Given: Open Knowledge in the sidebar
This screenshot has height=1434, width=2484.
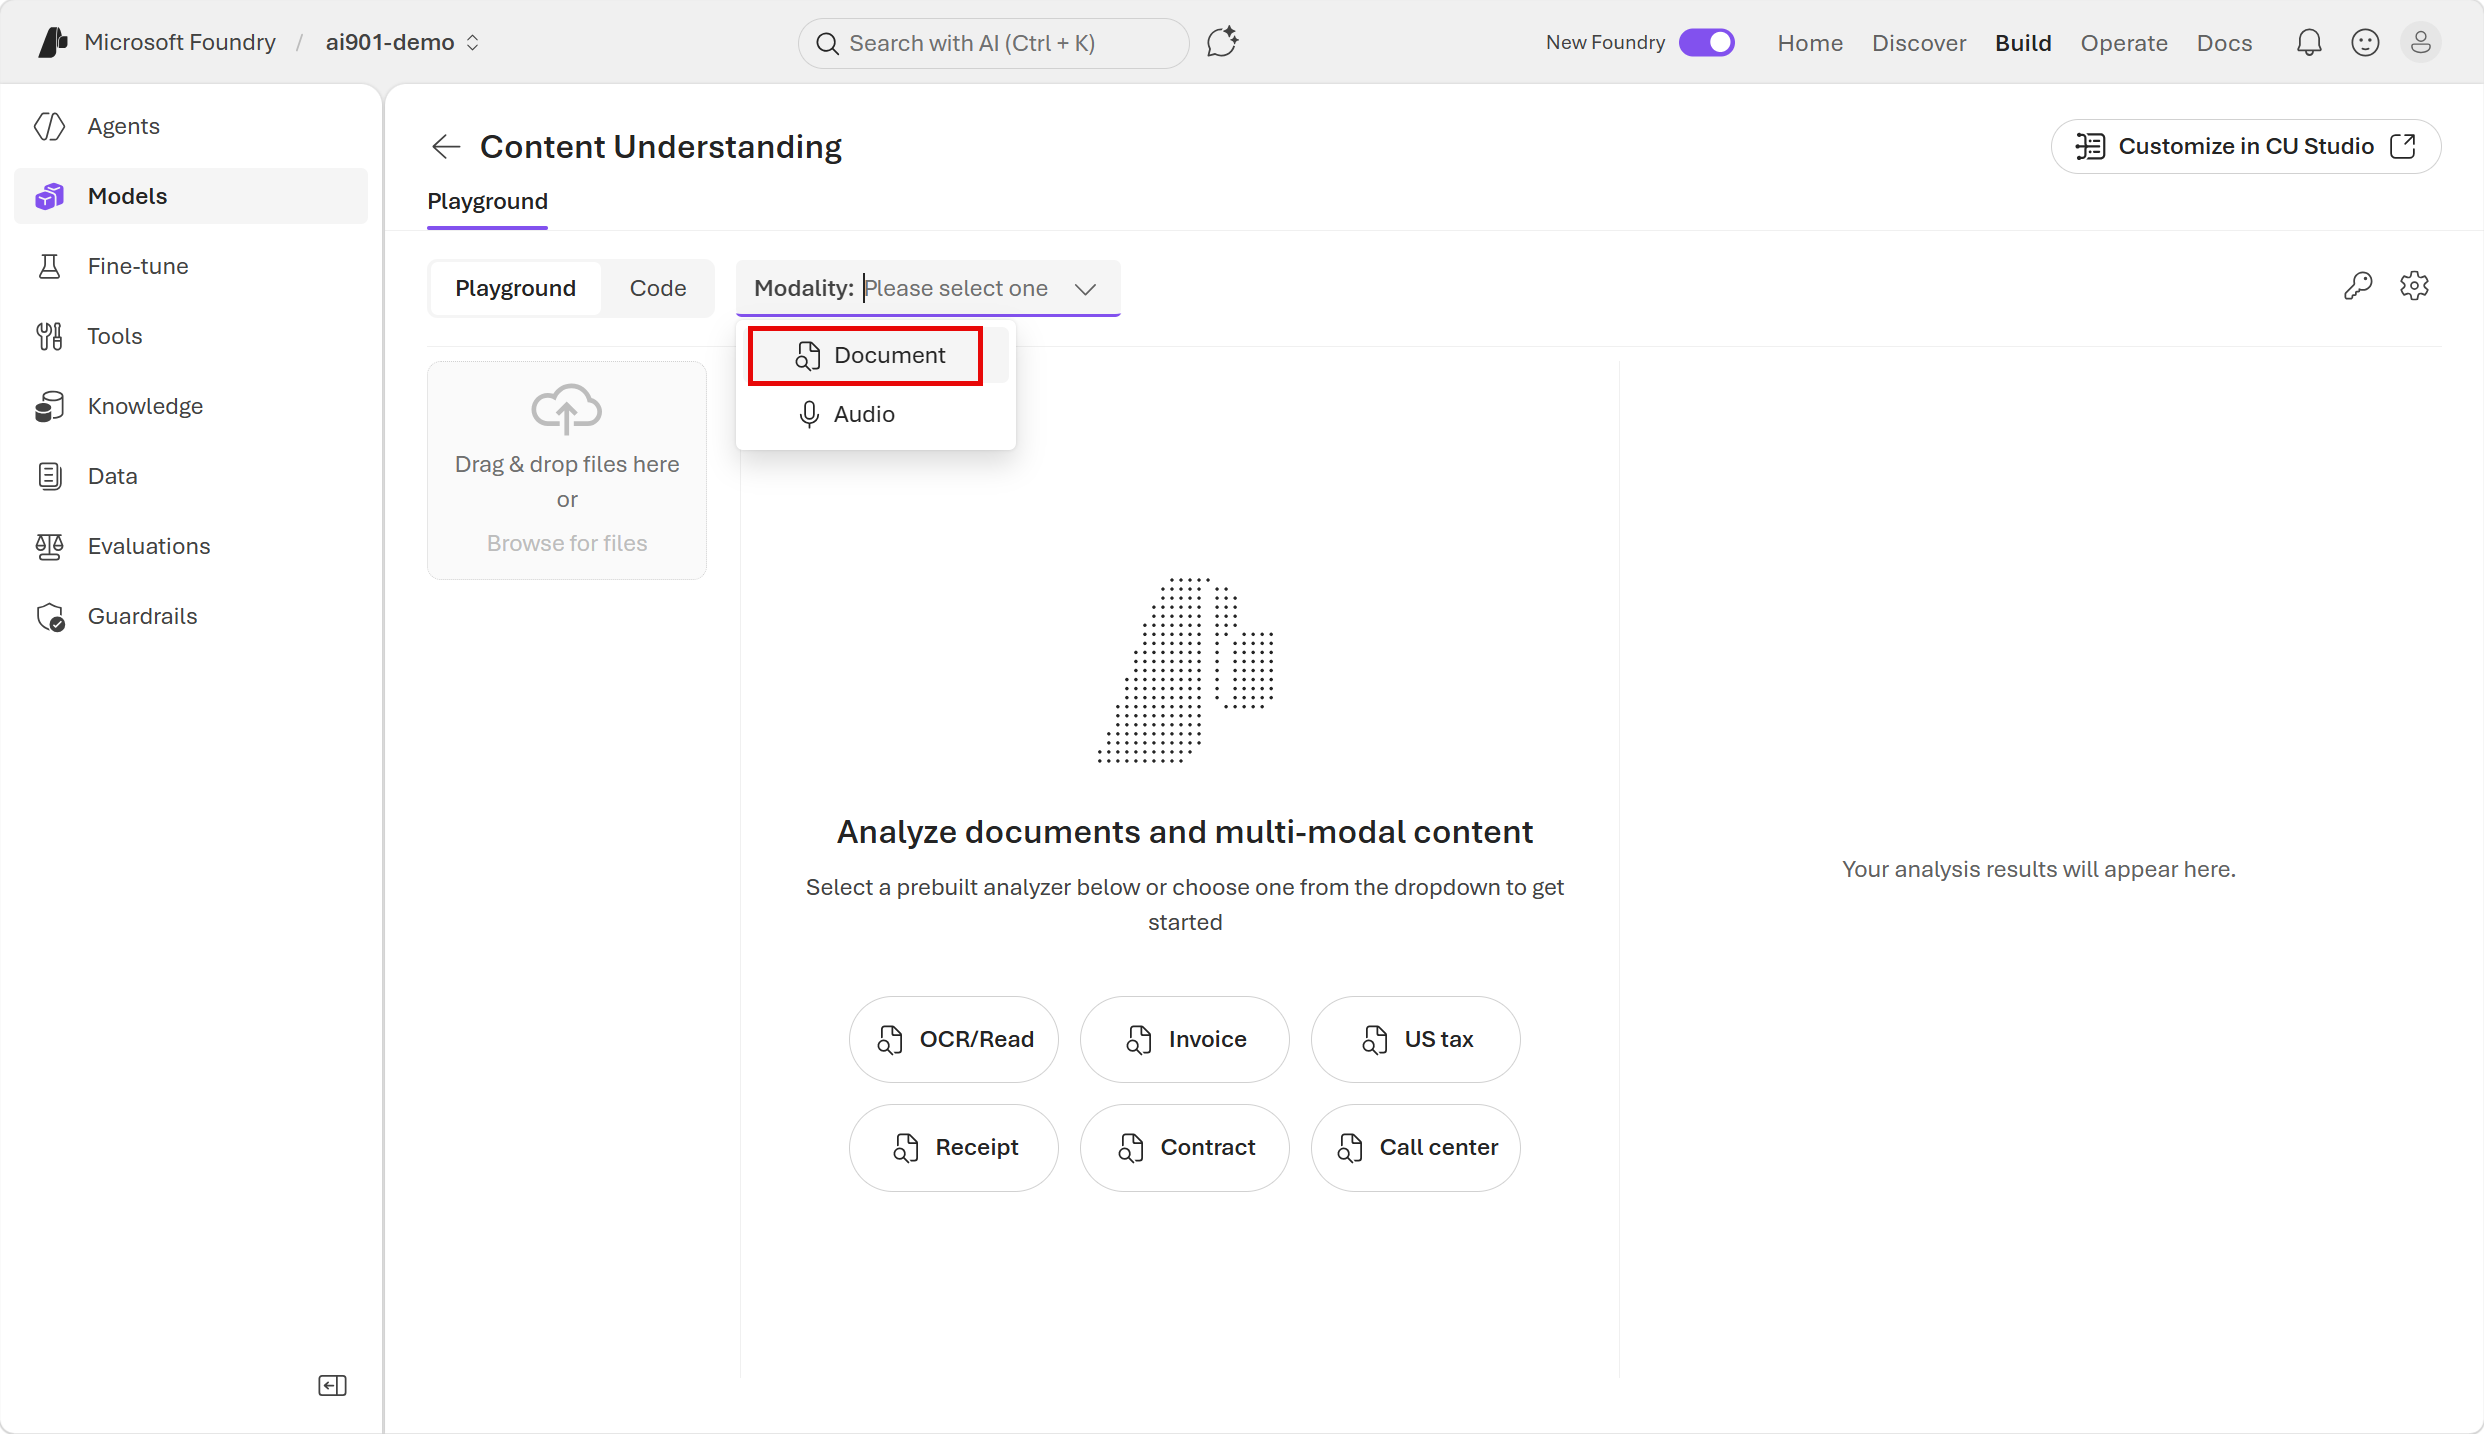Looking at the screenshot, I should pyautogui.click(x=191, y=406).
